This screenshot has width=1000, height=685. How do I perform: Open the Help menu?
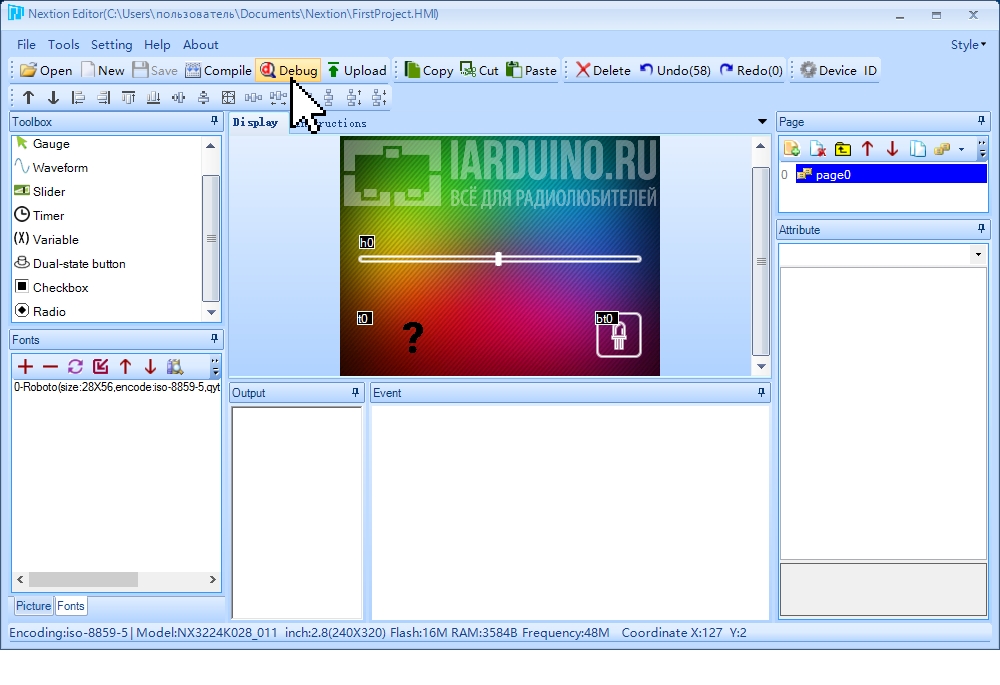(x=157, y=45)
